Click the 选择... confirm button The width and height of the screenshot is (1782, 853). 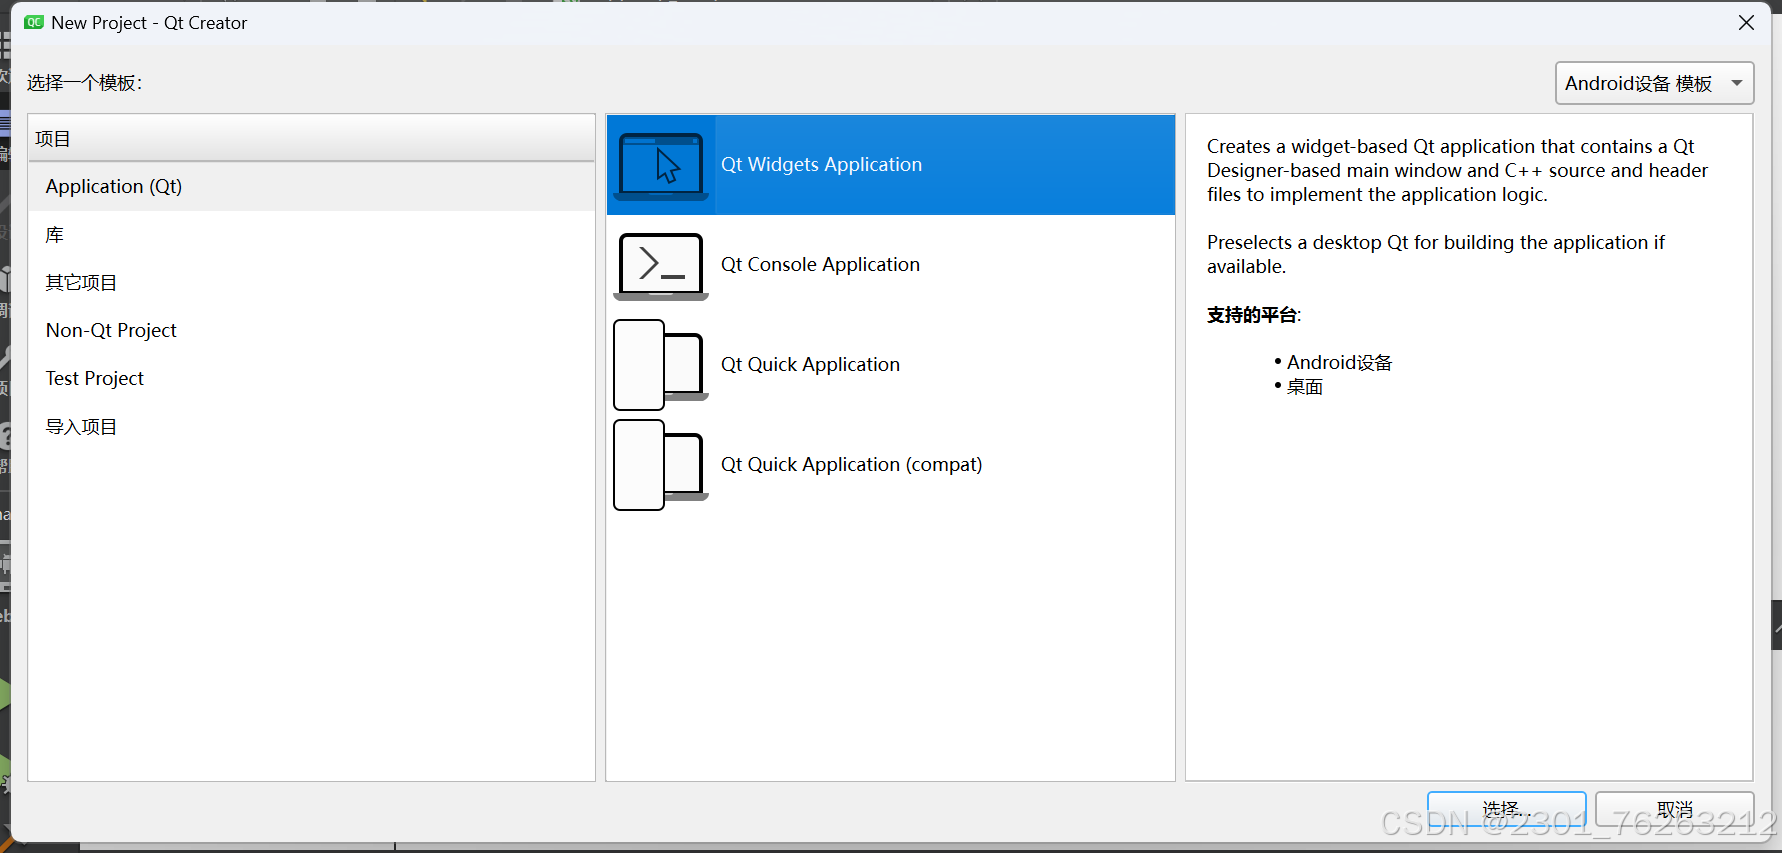(x=1506, y=809)
